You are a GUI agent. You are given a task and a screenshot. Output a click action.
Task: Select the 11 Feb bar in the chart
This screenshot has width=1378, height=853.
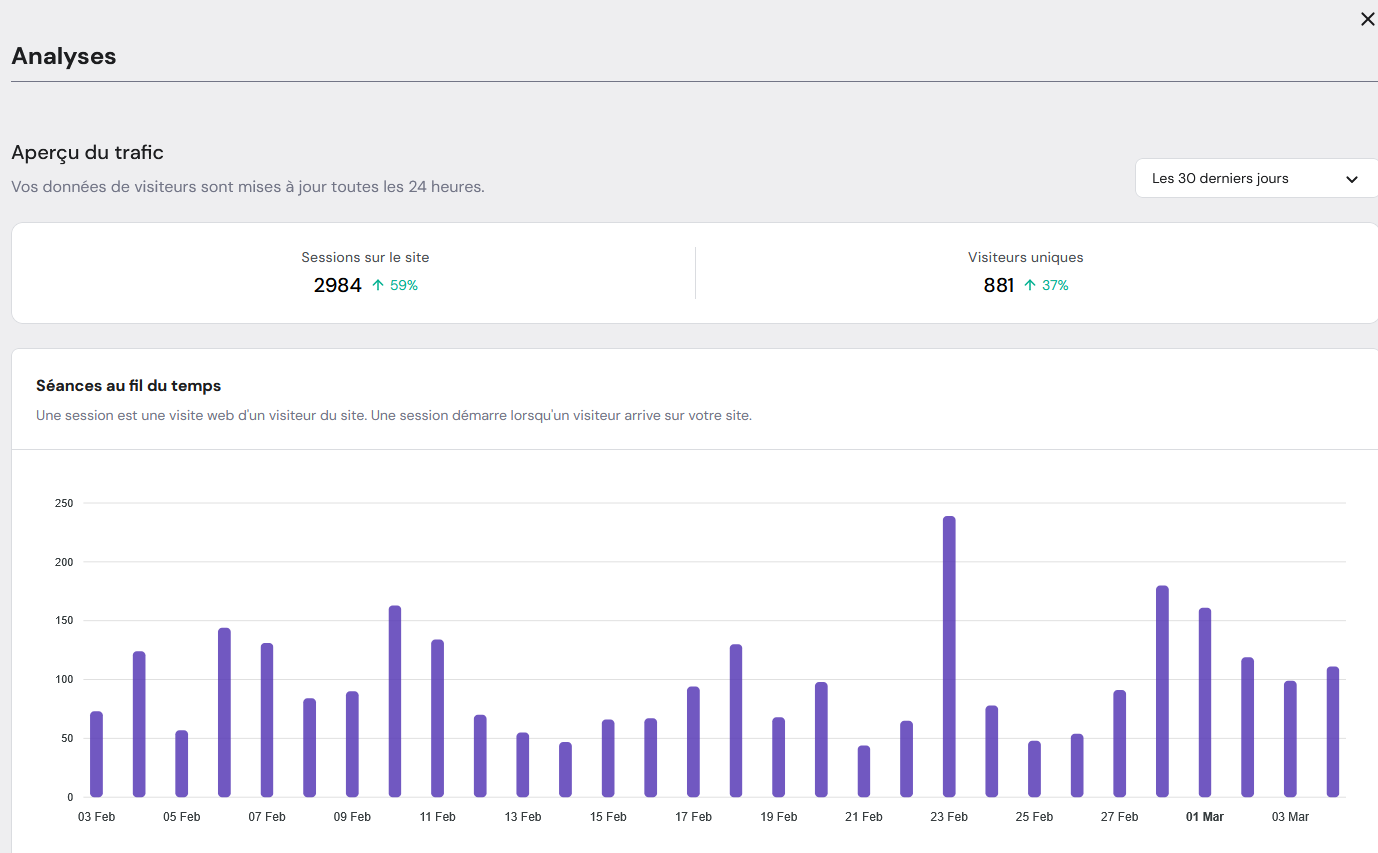[x=437, y=718]
